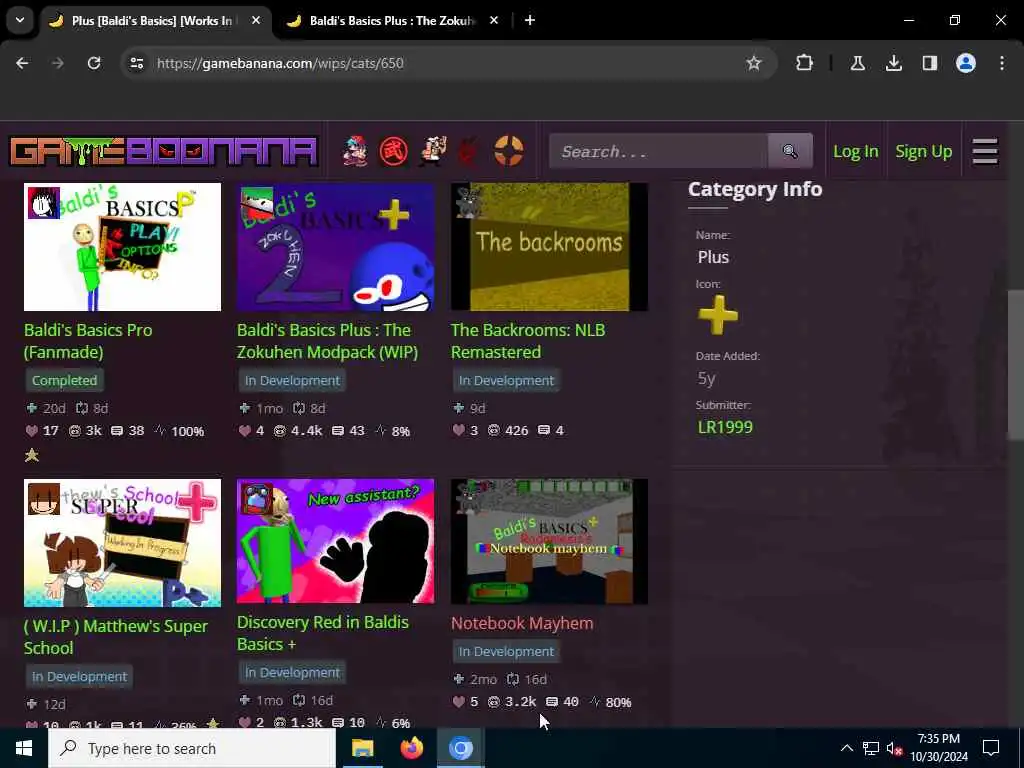Click the New assistant? thumbnail
Viewport: 1024px width, 768px height.
tap(335, 541)
